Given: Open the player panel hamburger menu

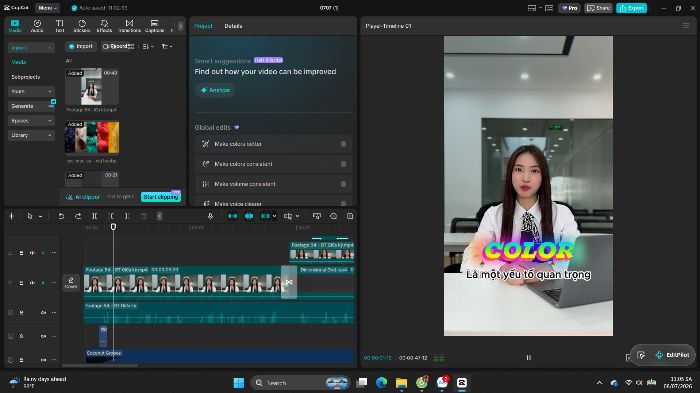Looking at the screenshot, I should (x=686, y=26).
